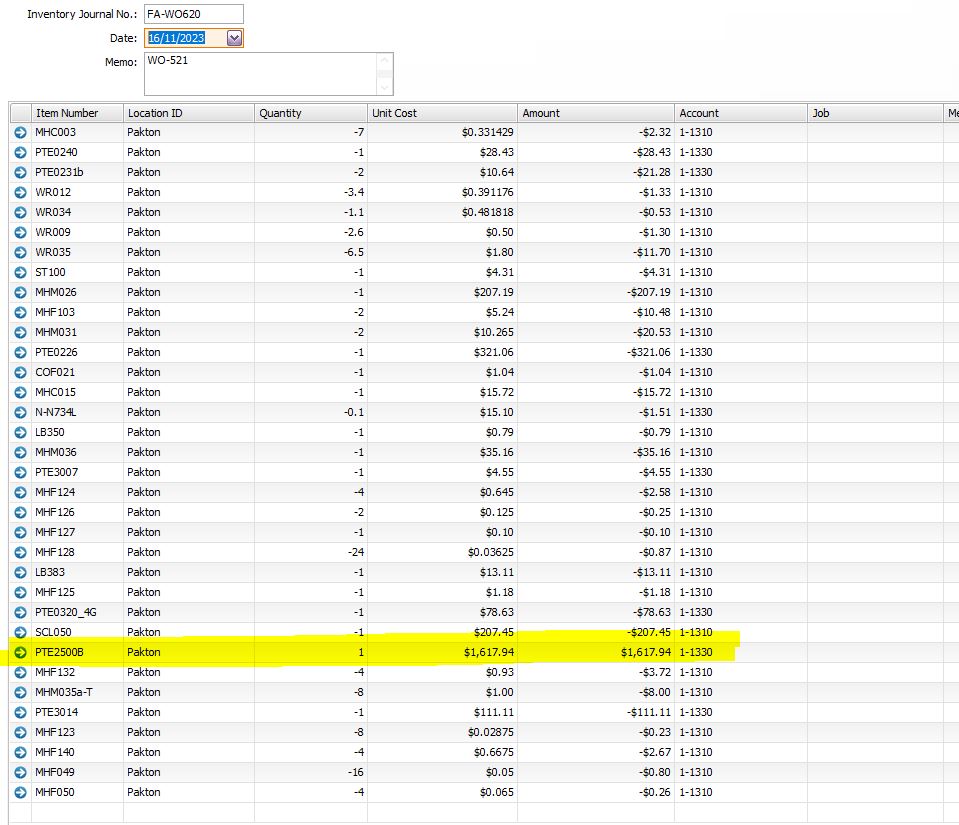The height and width of the screenshot is (825, 959).
Task: Select the MHM035a-T item number cell
Action: pos(77,692)
